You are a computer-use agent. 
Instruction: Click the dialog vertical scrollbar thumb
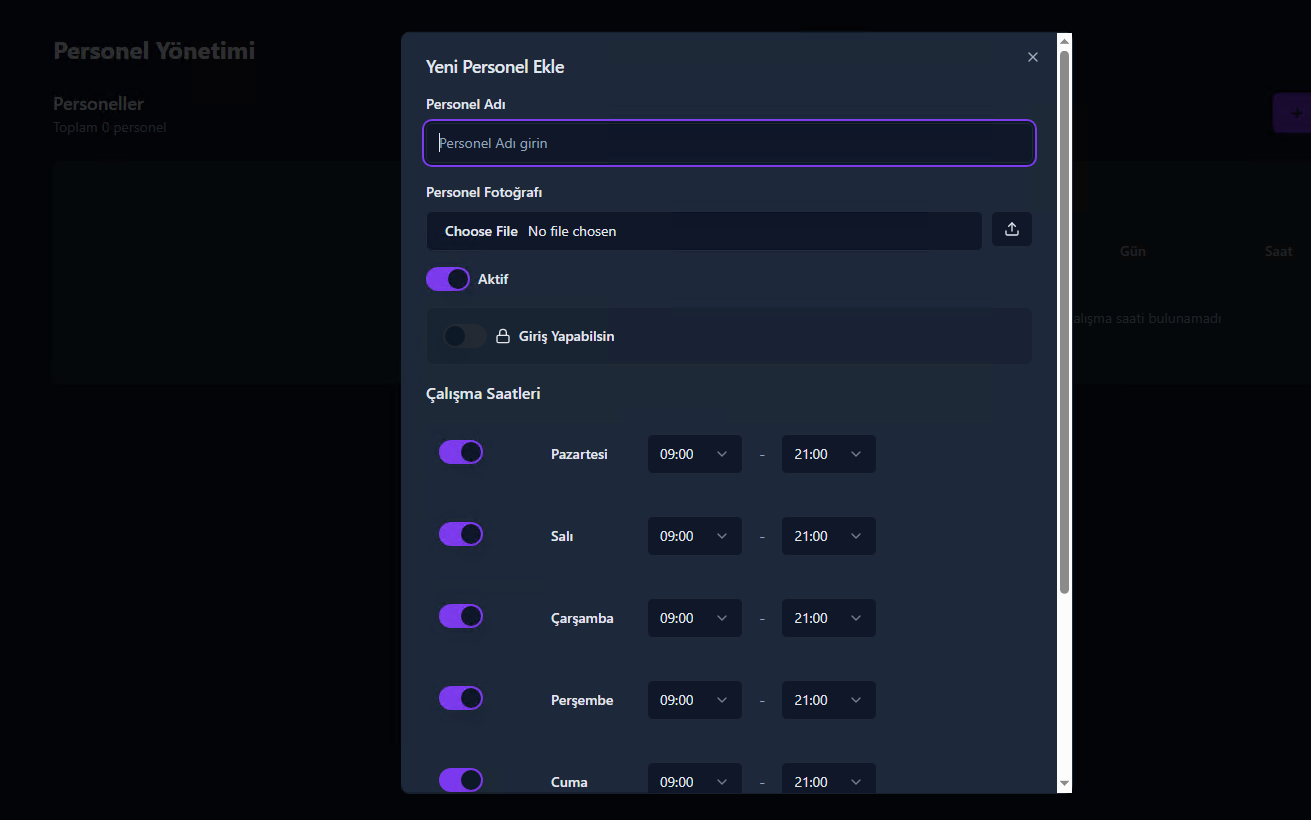(1064, 321)
